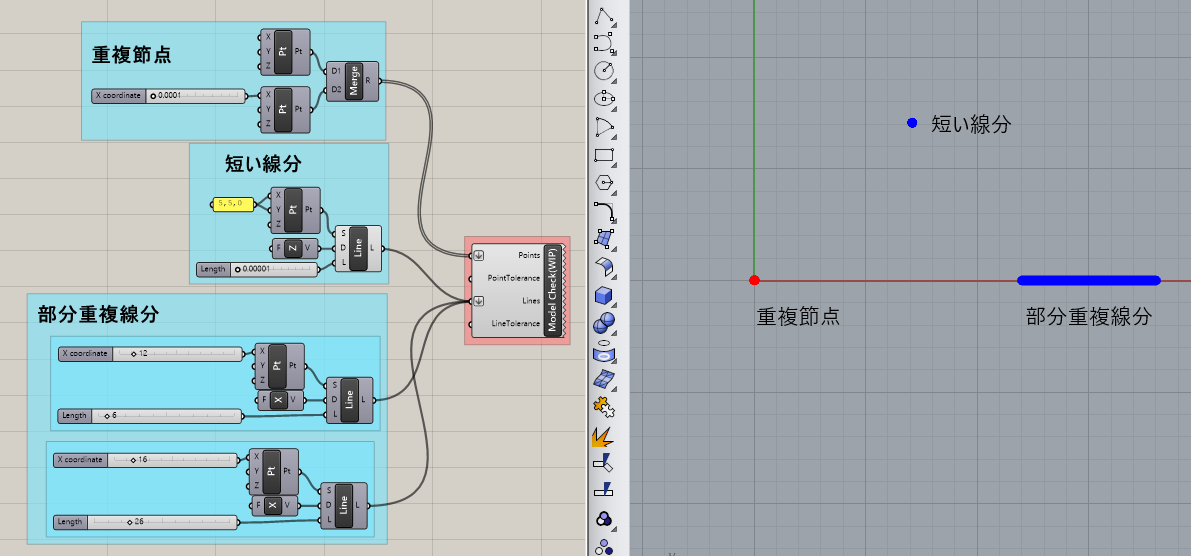Select the Polyline tool in the Rhino toolbar

(604, 14)
